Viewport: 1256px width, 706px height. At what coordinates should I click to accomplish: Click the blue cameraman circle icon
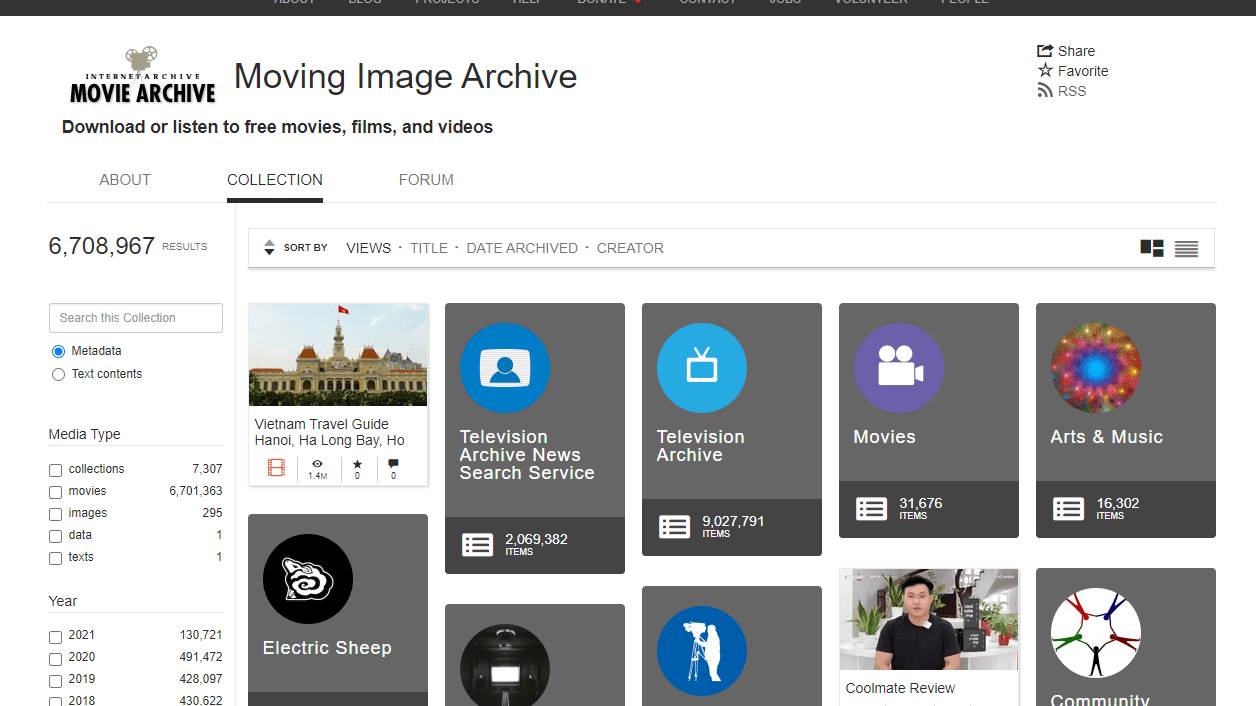tap(702, 651)
